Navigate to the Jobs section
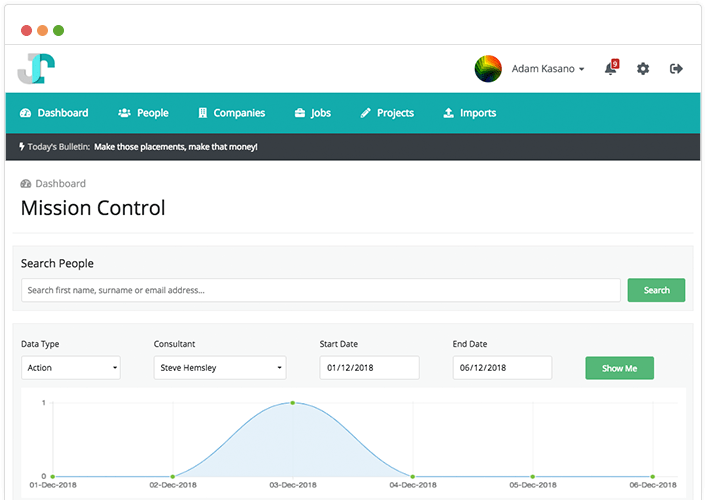The image size is (707, 500). tap(312, 113)
